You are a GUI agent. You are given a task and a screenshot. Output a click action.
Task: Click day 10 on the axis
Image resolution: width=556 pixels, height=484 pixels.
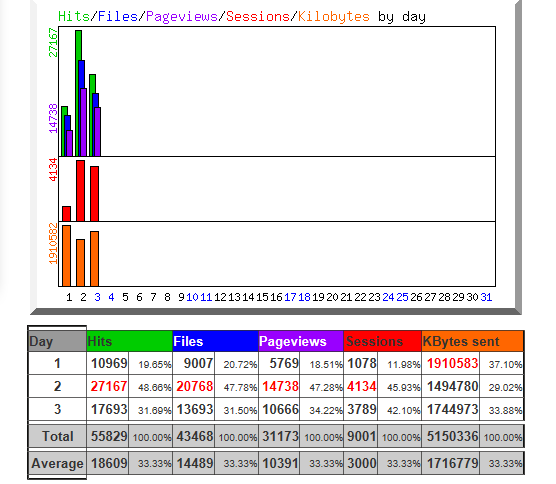tap(192, 297)
